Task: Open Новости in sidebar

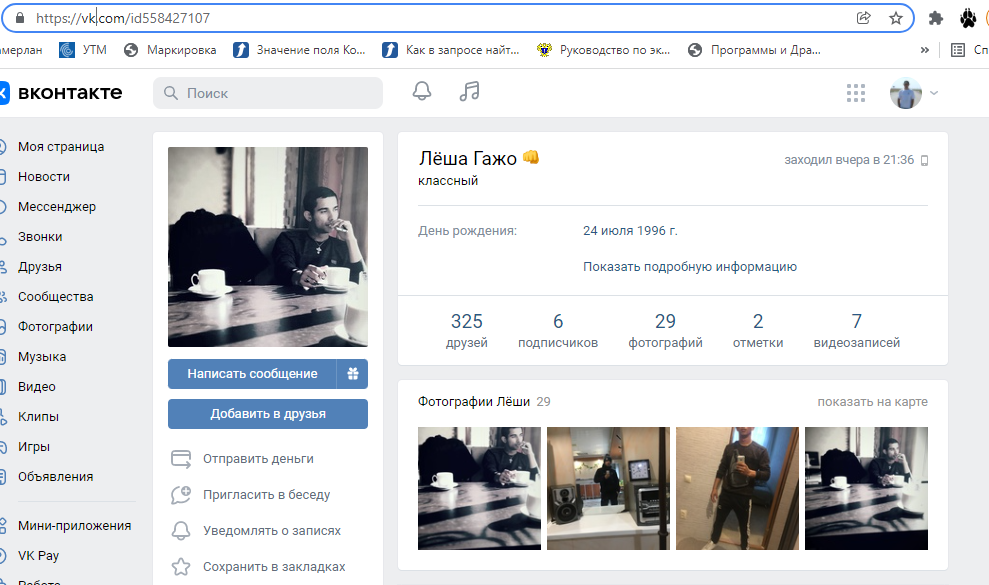Action: [x=44, y=177]
